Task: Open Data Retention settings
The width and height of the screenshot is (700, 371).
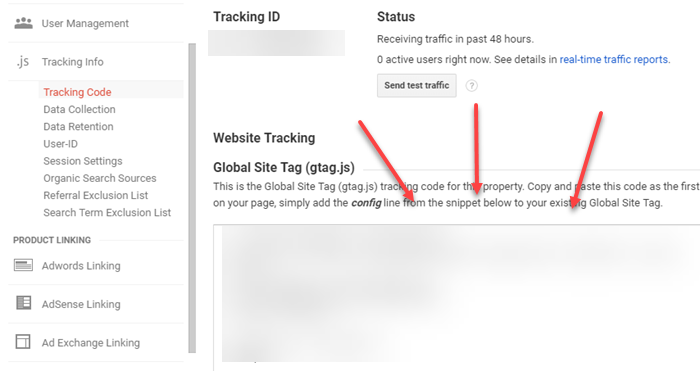Action: click(78, 127)
